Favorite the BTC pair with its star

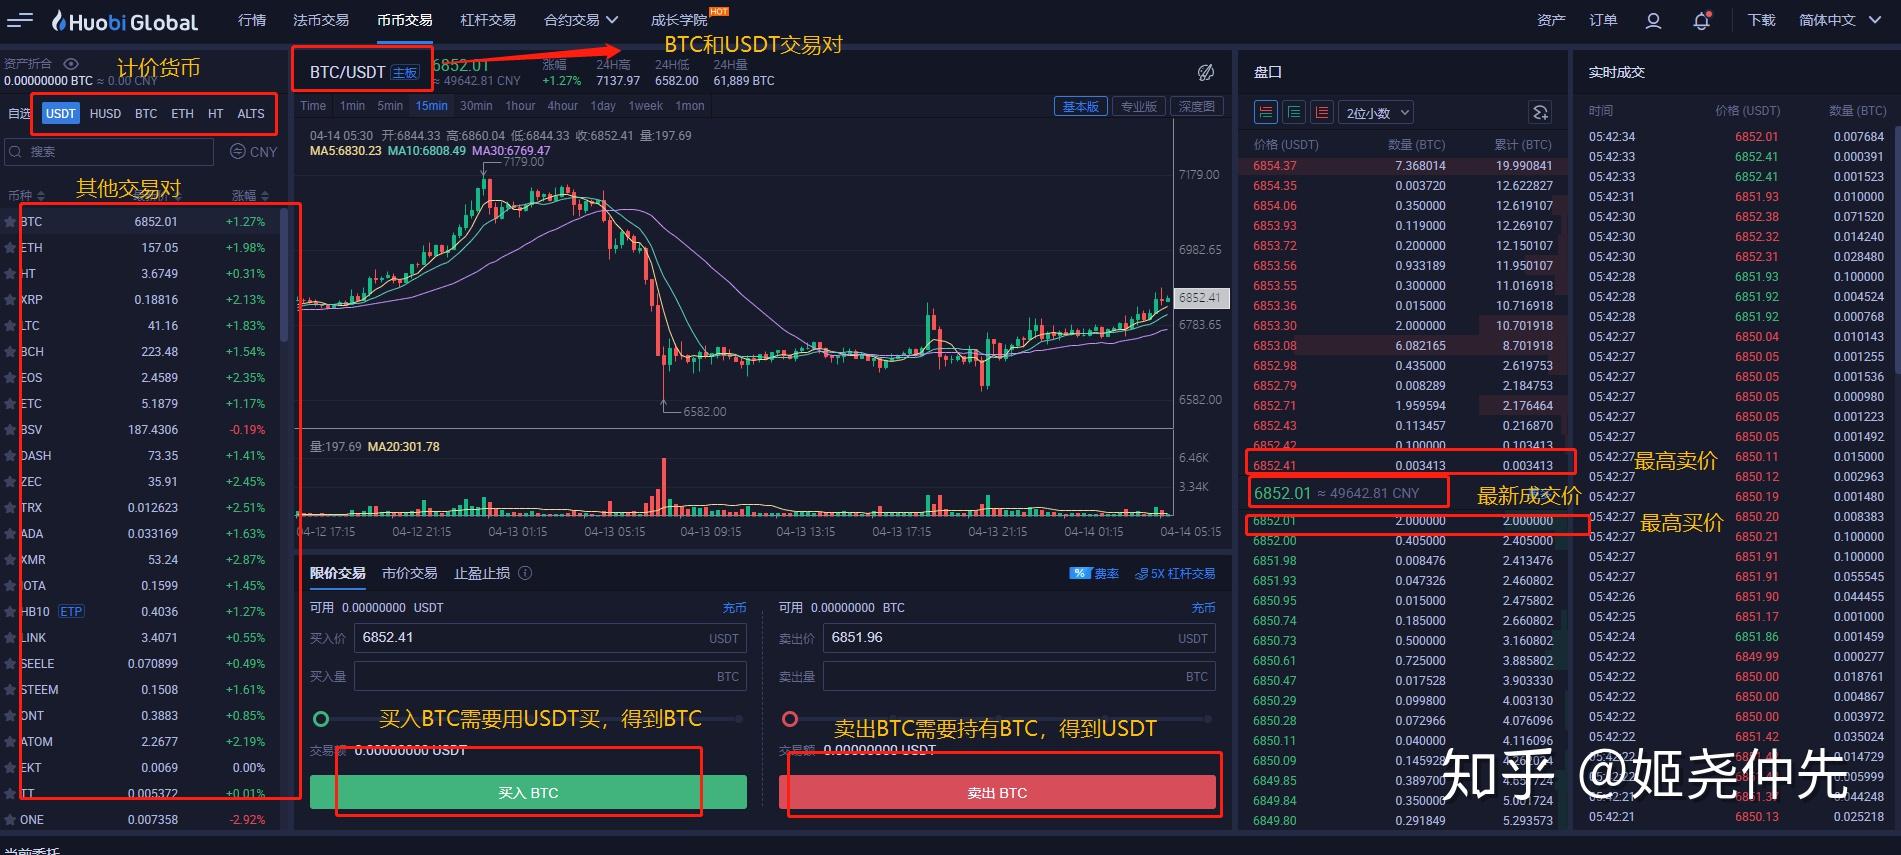(x=10, y=222)
